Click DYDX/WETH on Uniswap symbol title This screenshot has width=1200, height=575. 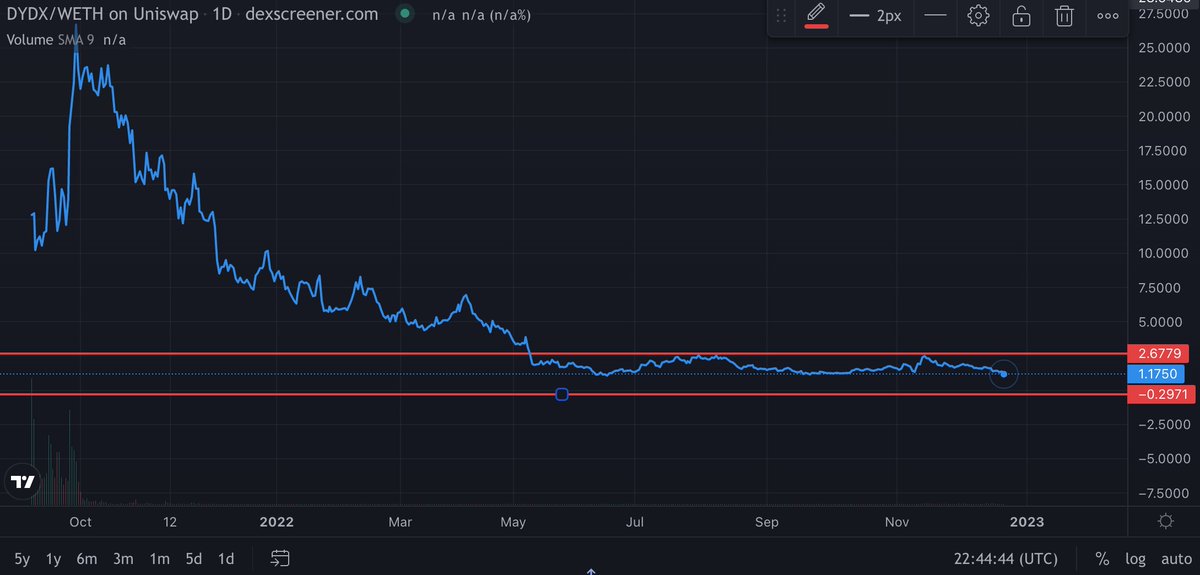pos(102,14)
